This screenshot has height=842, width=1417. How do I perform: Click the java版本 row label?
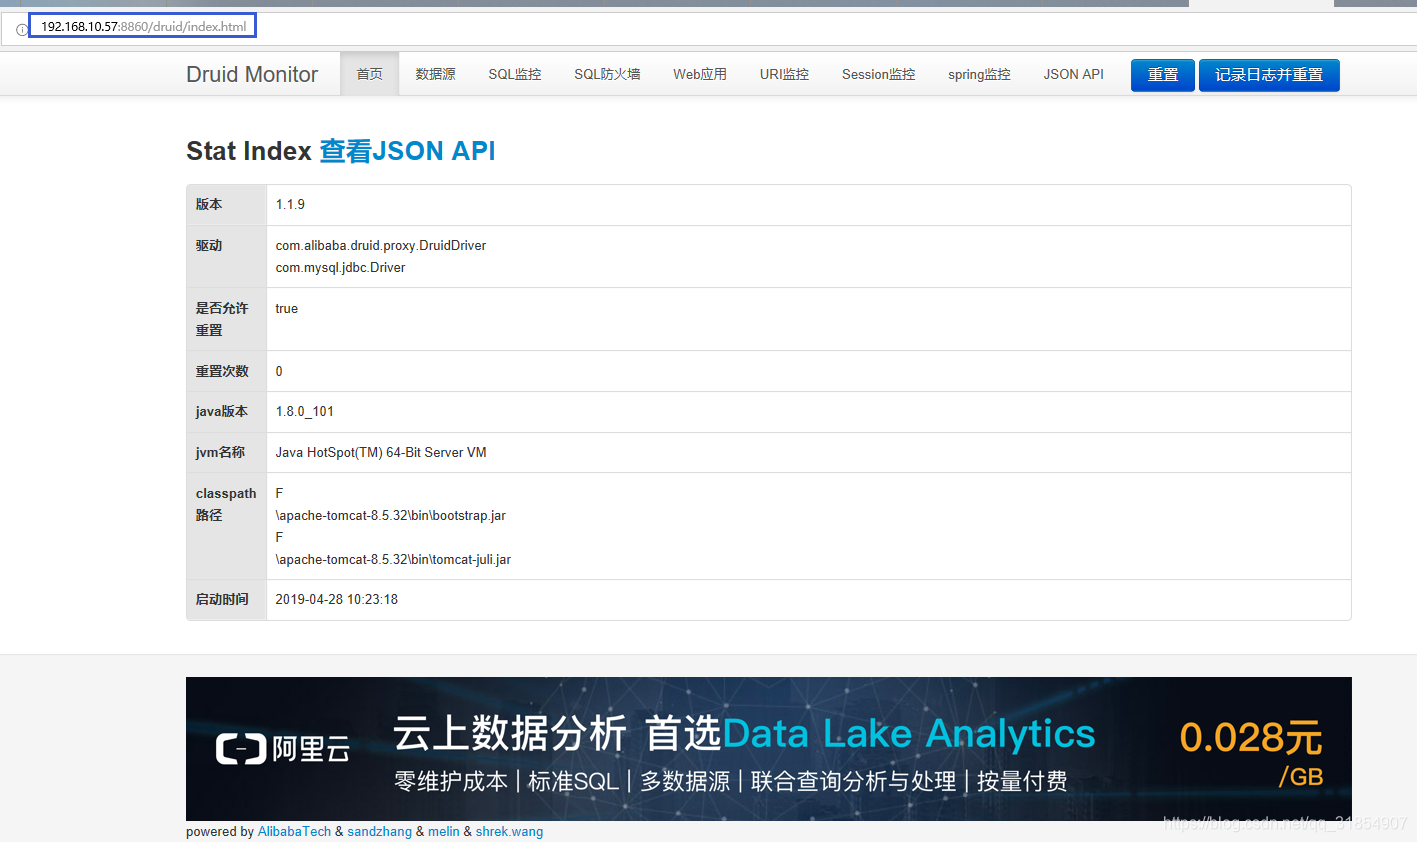click(x=222, y=411)
